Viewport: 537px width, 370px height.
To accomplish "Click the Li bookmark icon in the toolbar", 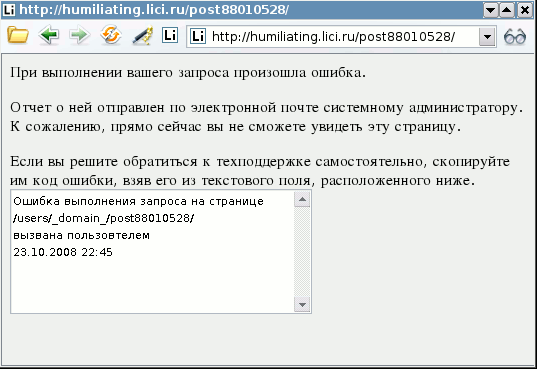I will (x=170, y=35).
